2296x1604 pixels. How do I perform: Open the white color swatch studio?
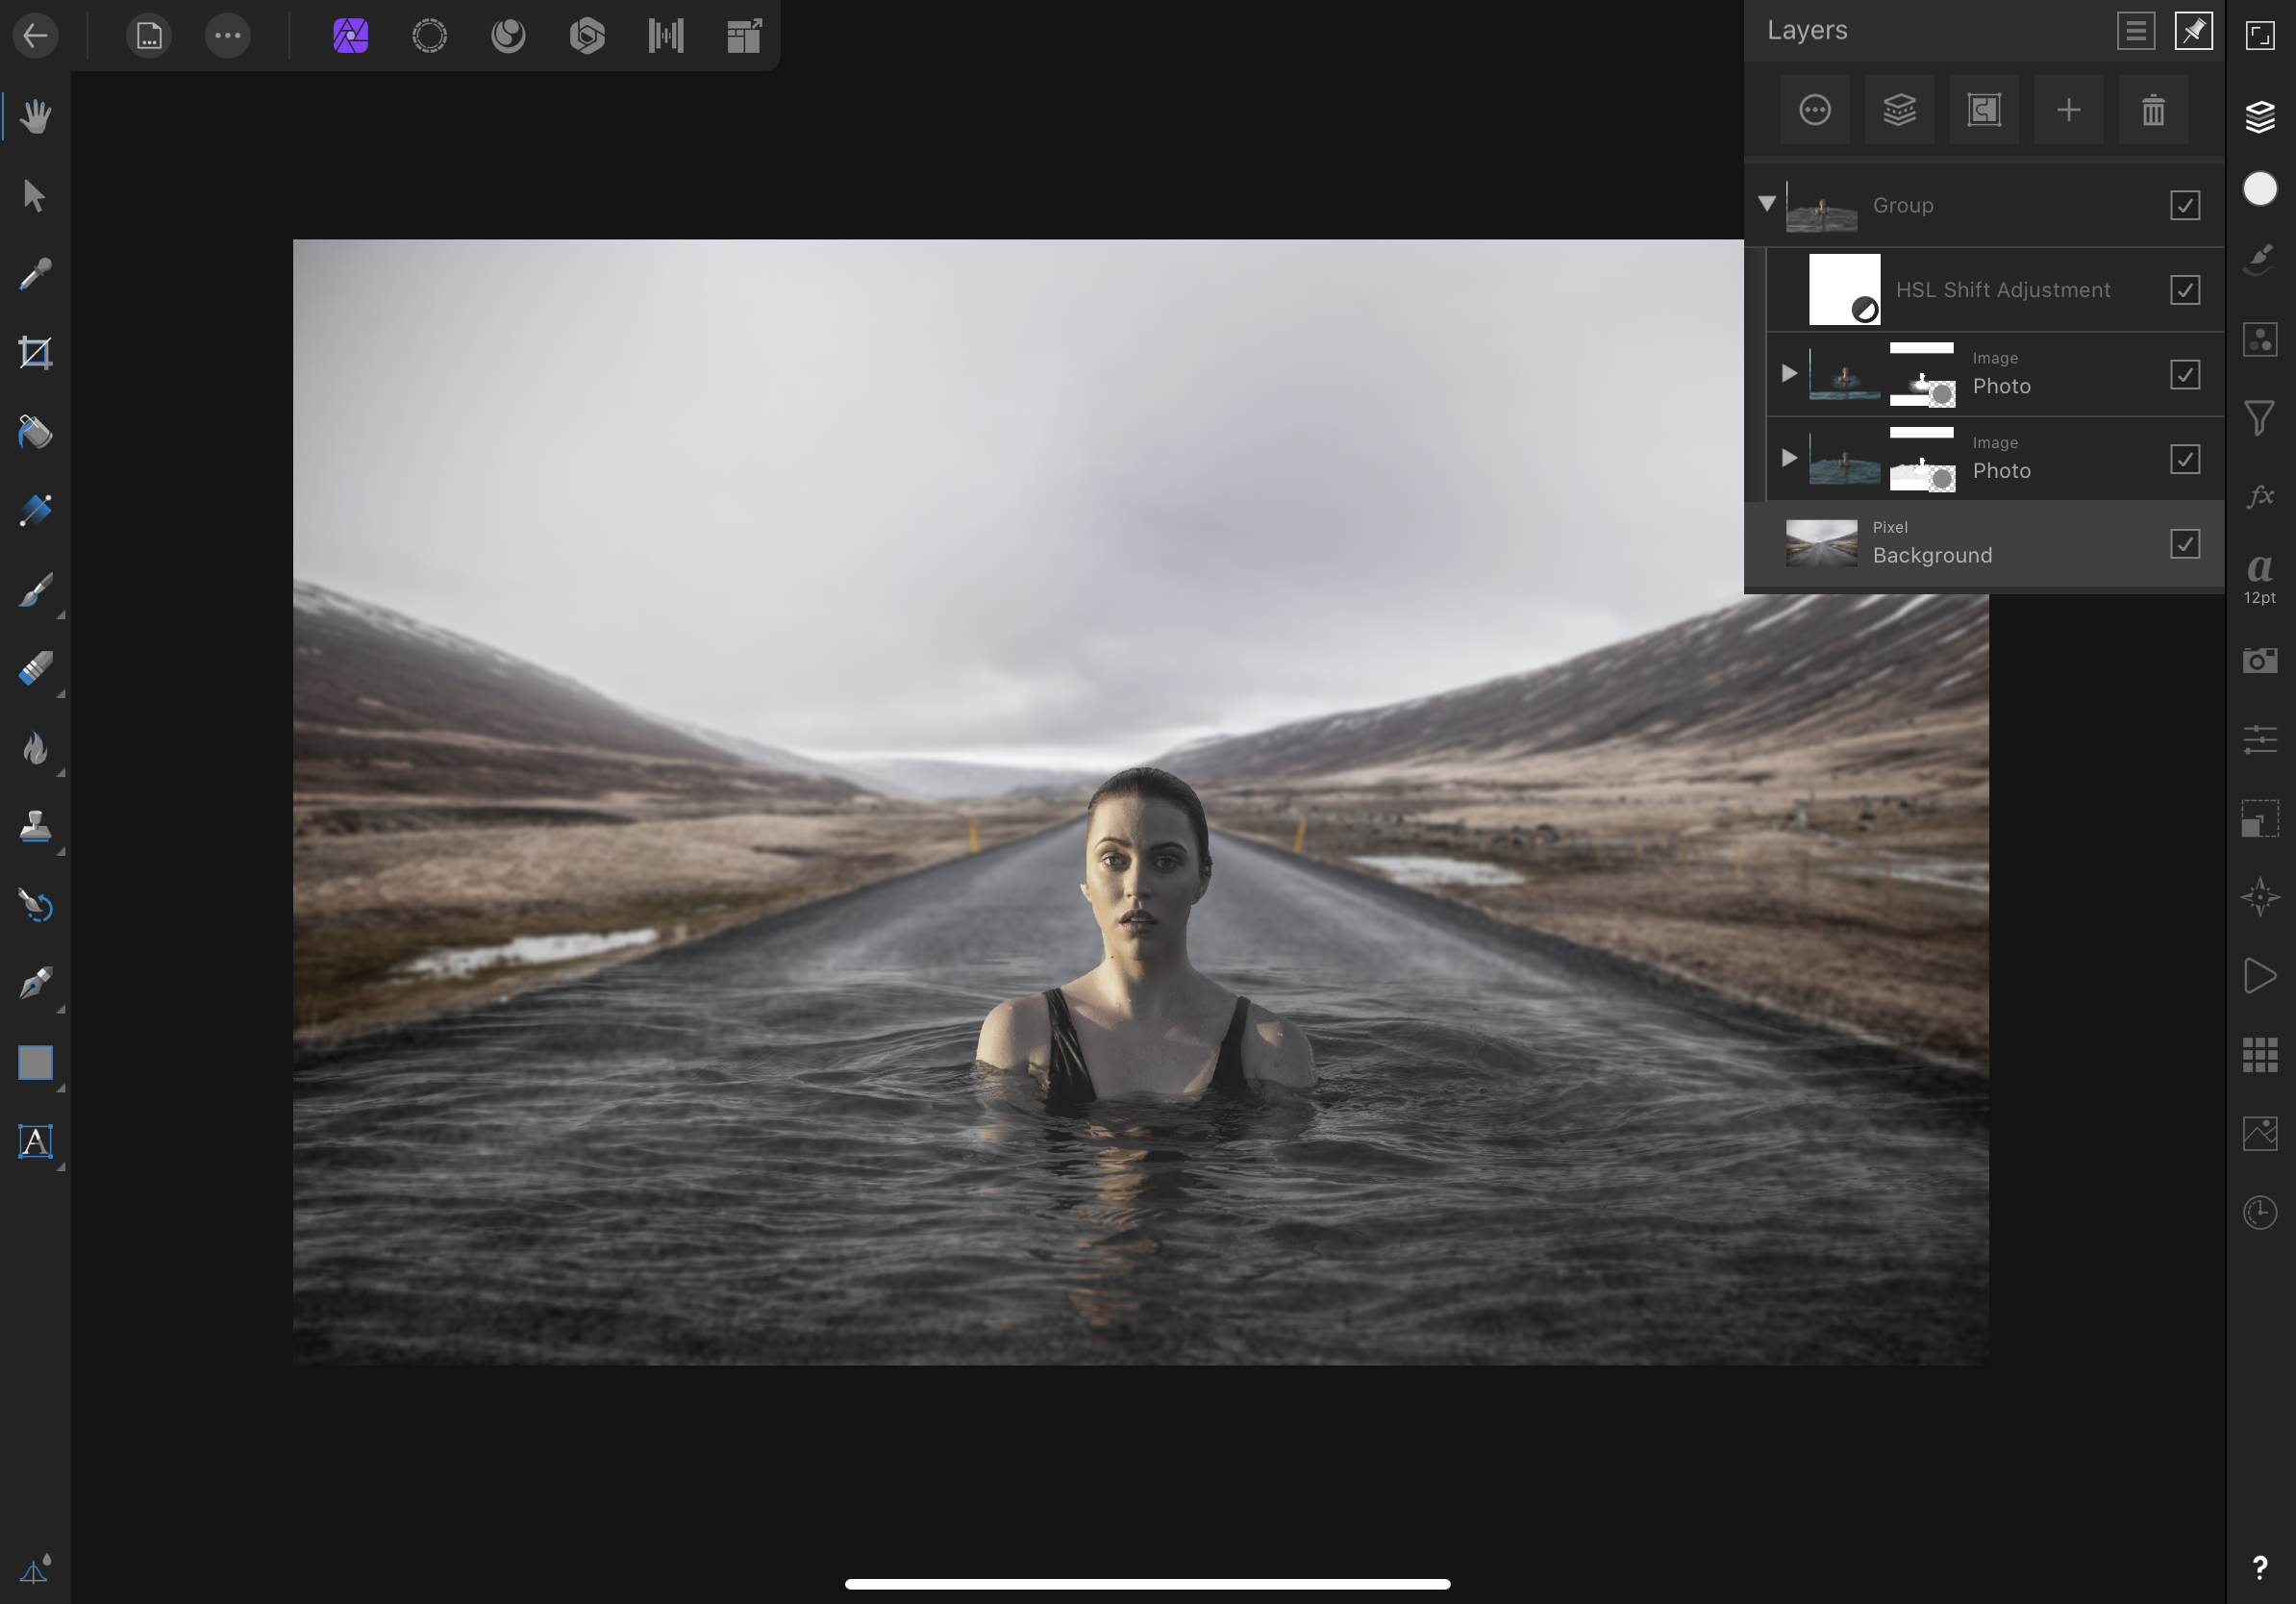click(2259, 189)
